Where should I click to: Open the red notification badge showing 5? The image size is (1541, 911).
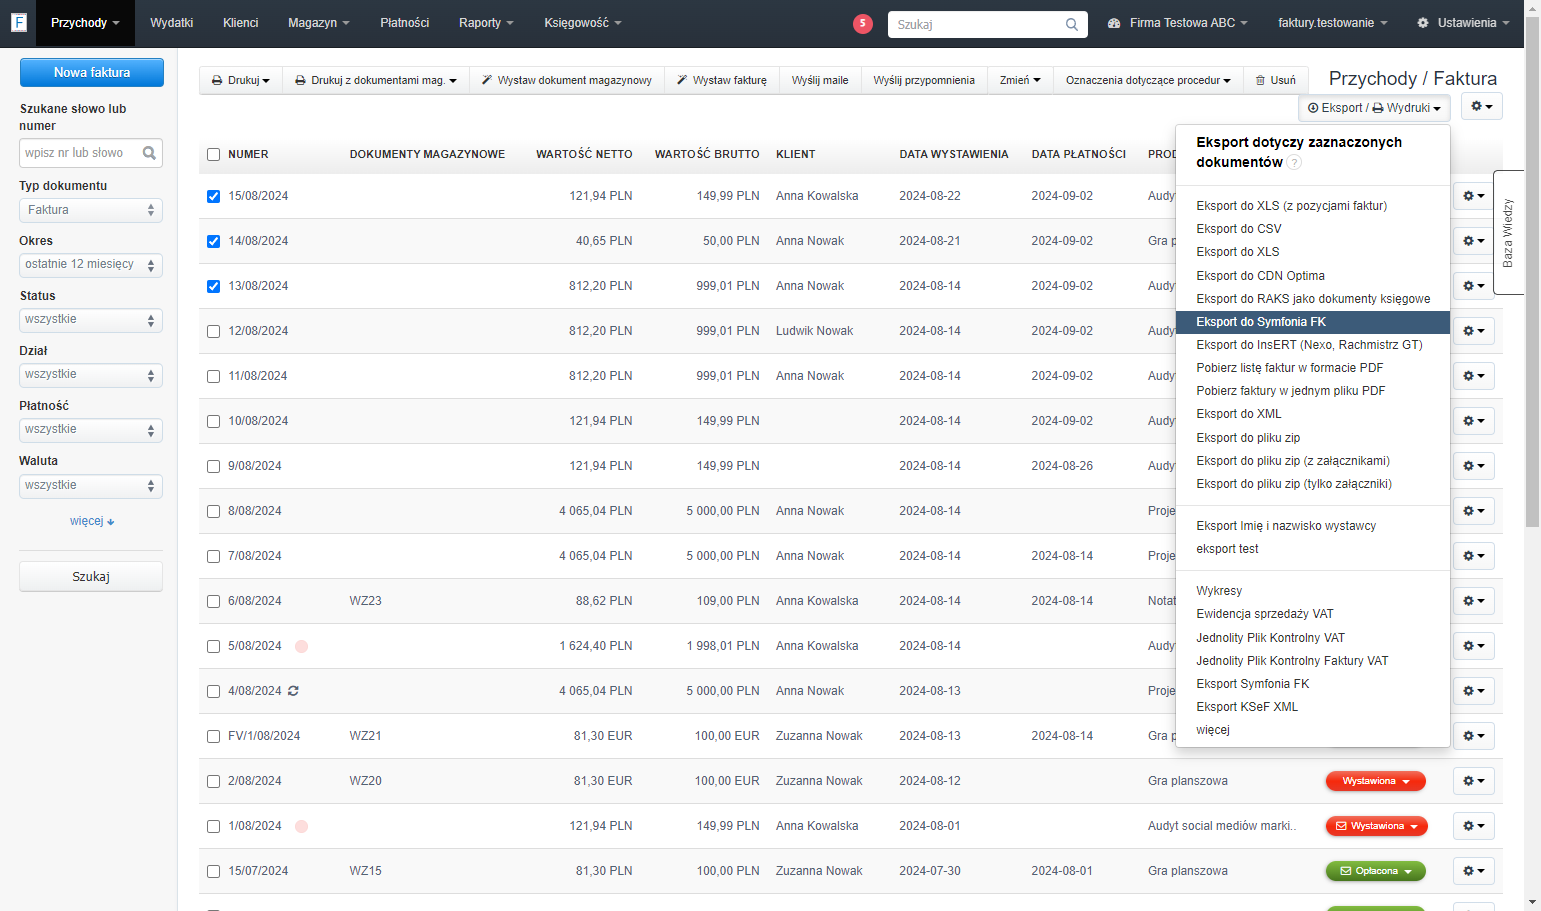click(863, 23)
